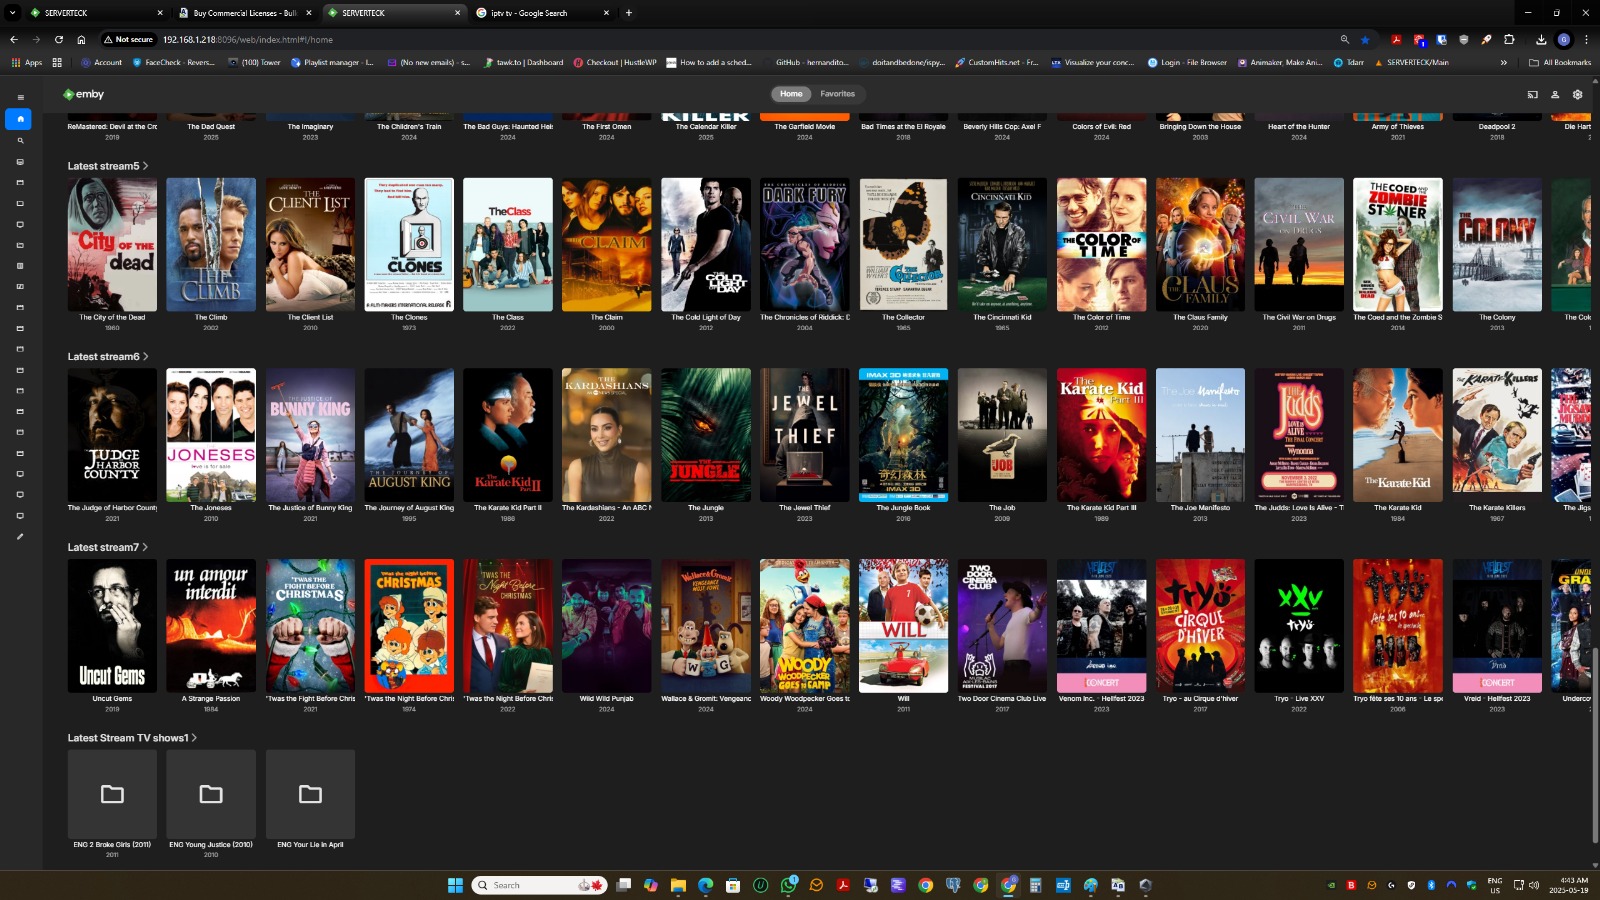Open the All Bookmarks folder
The height and width of the screenshot is (900, 1600).
tap(1560, 62)
